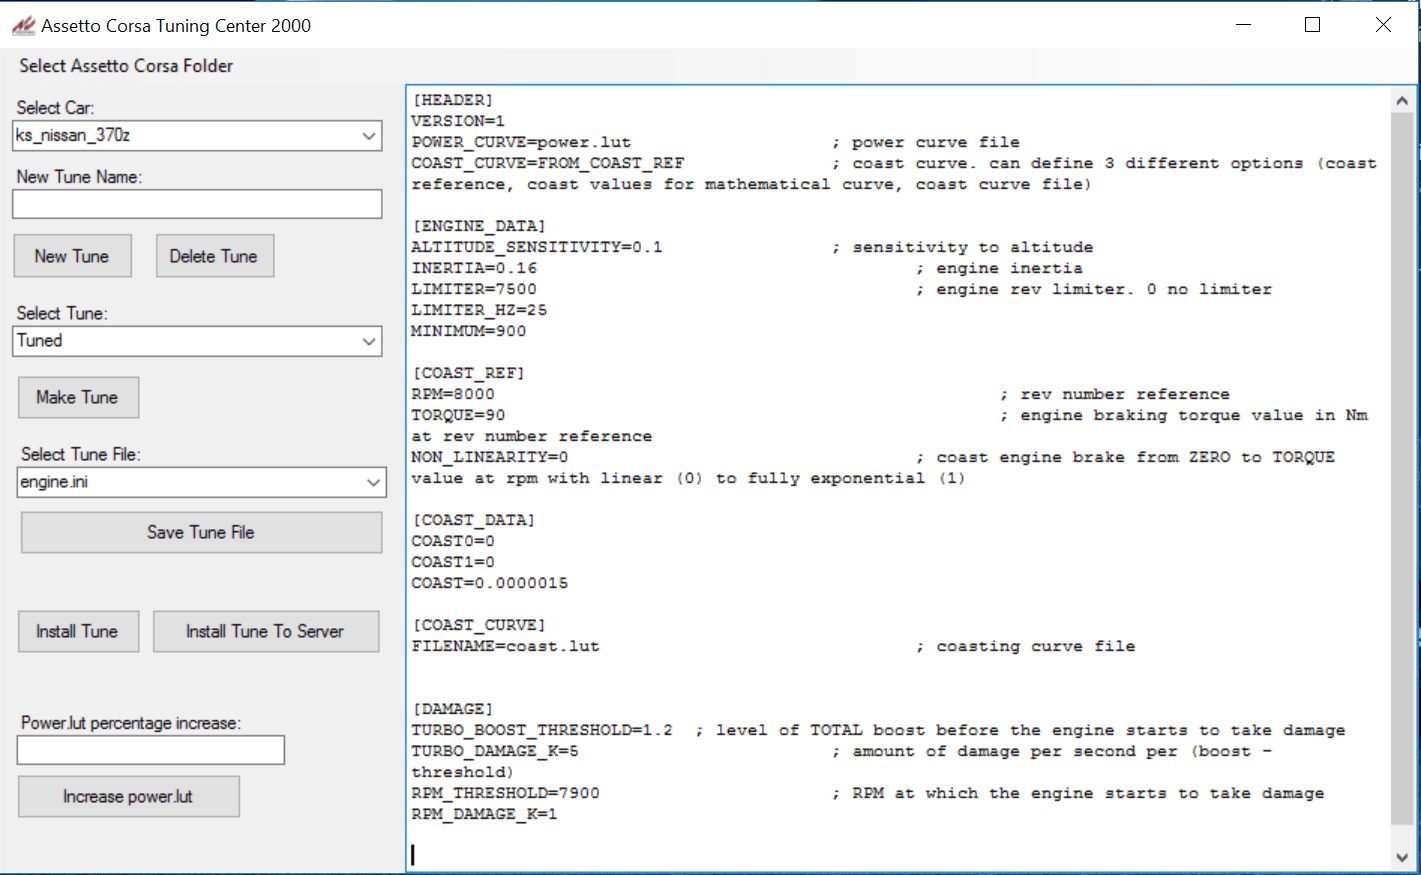Click the '; rev number reference' comment
The image size is (1421, 875).
(1115, 394)
